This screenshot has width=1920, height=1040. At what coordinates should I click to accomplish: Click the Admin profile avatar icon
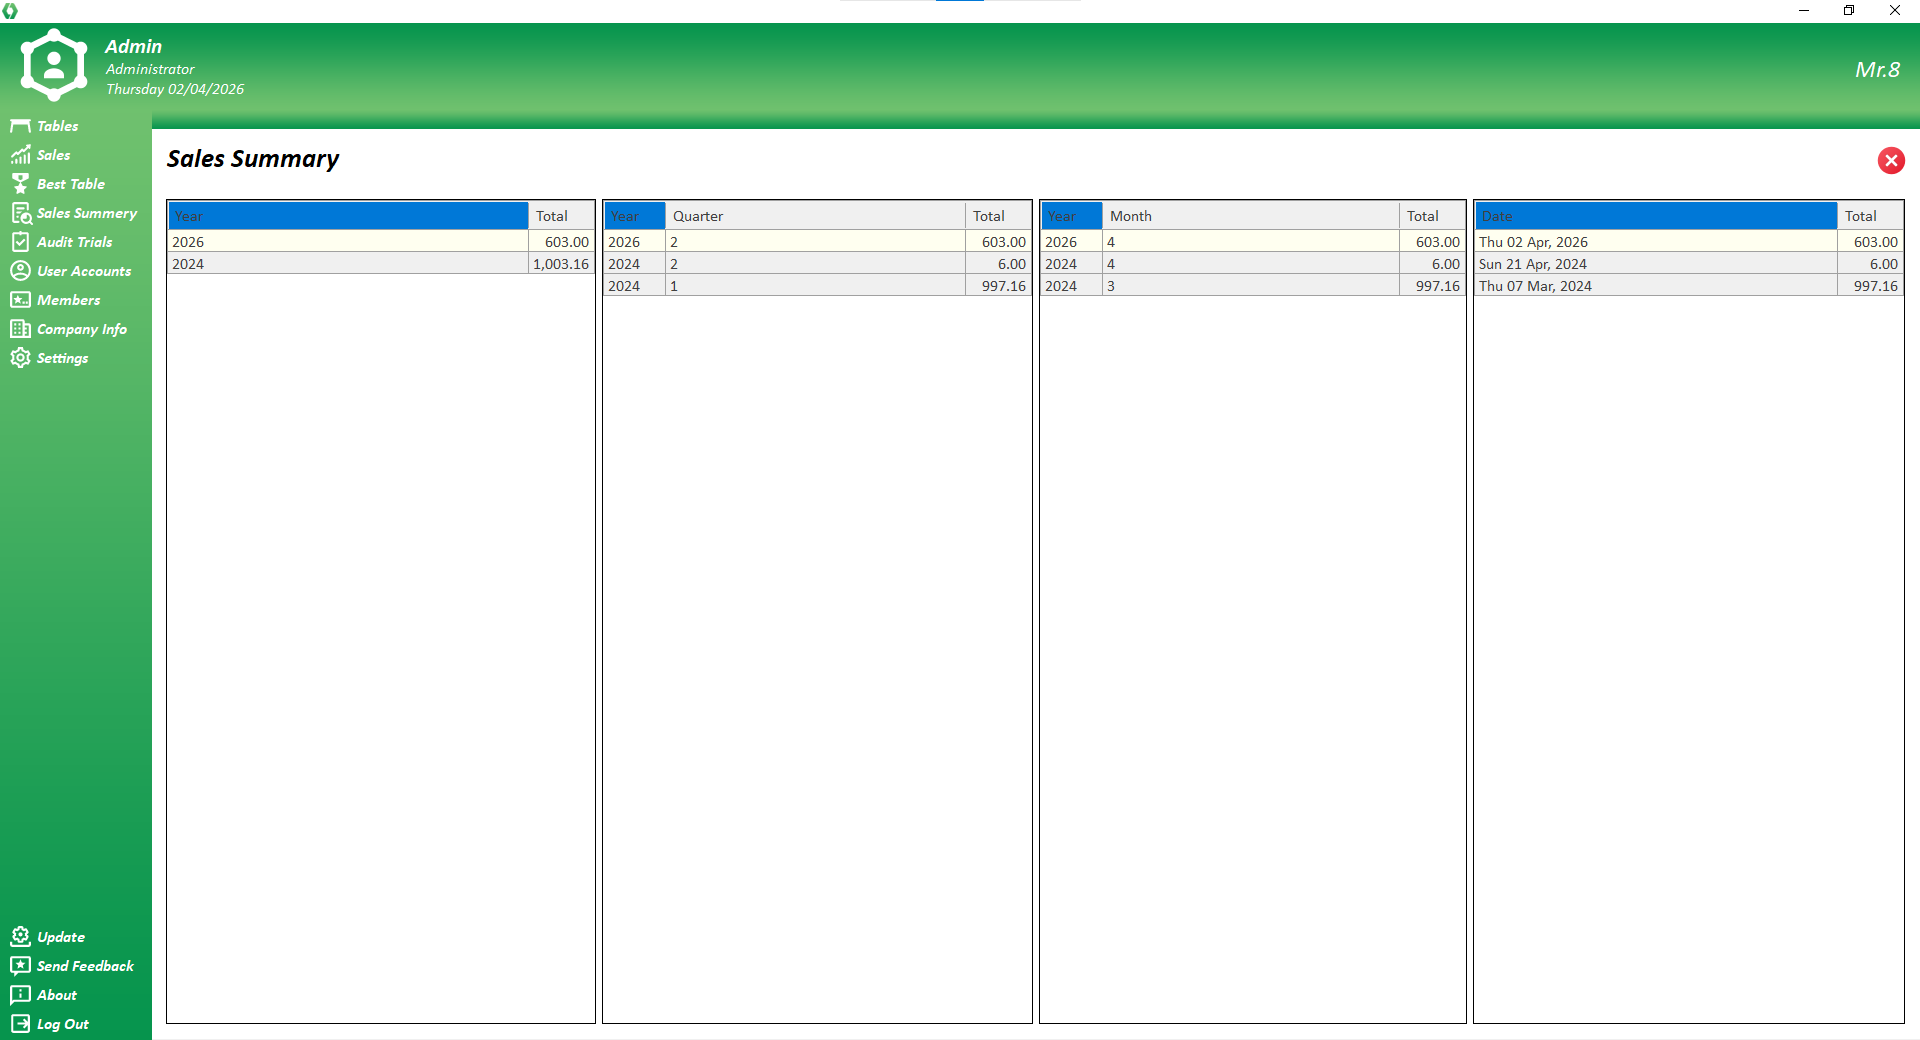coord(54,65)
